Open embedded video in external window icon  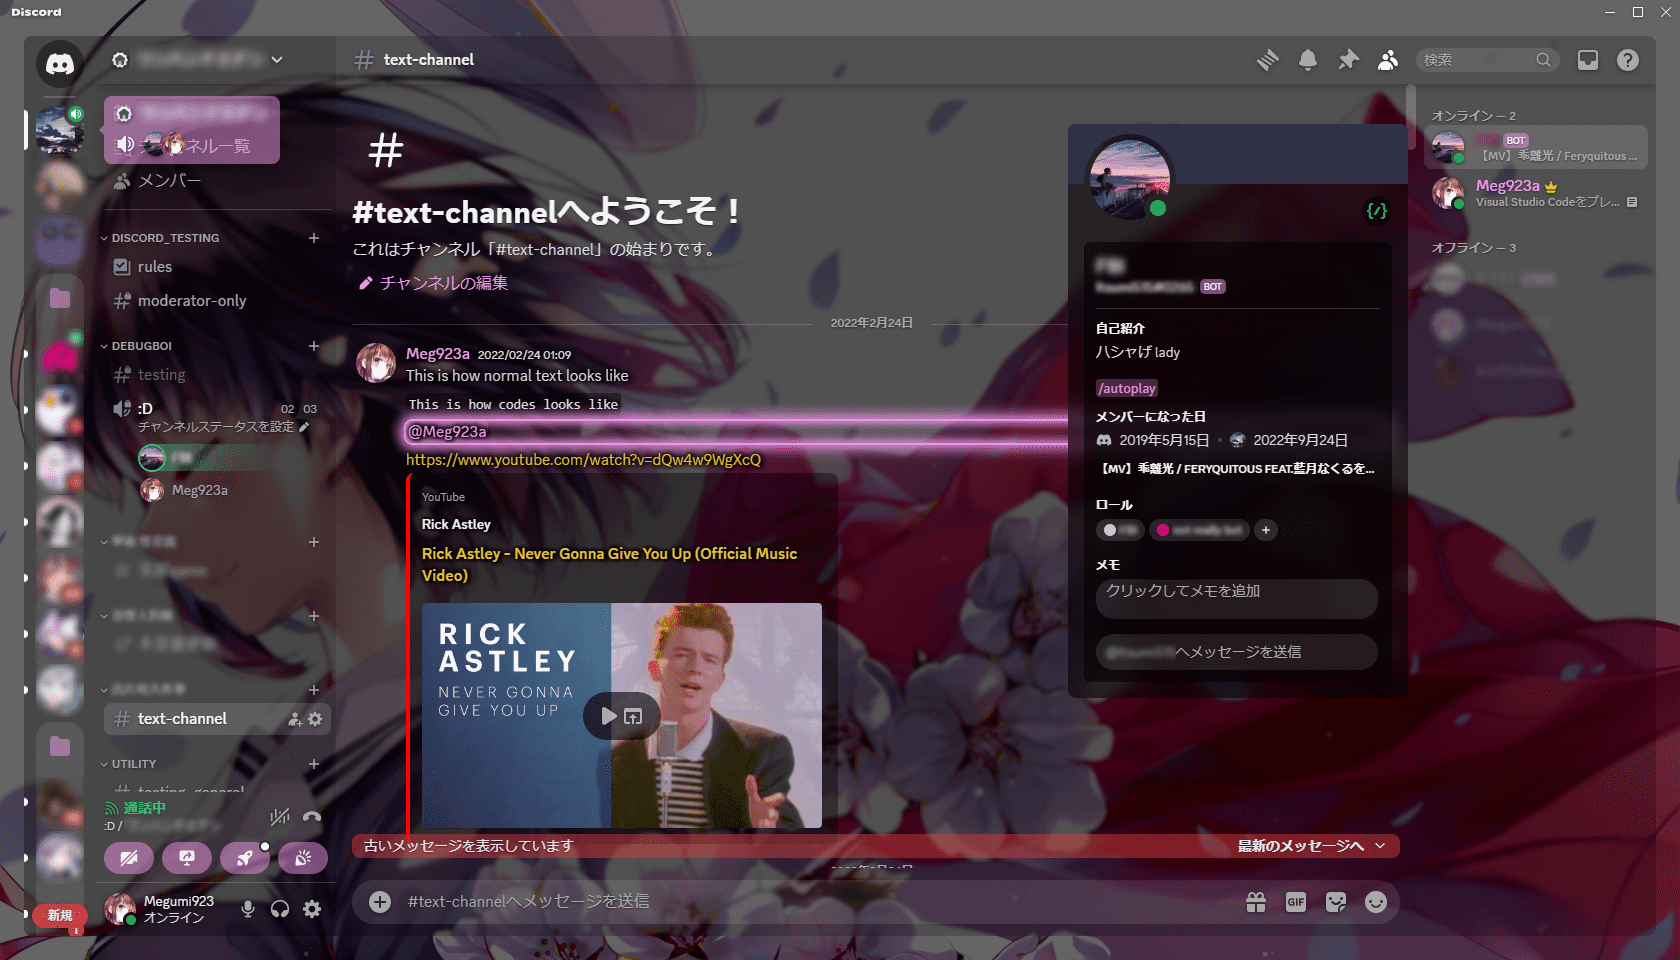pyautogui.click(x=633, y=716)
